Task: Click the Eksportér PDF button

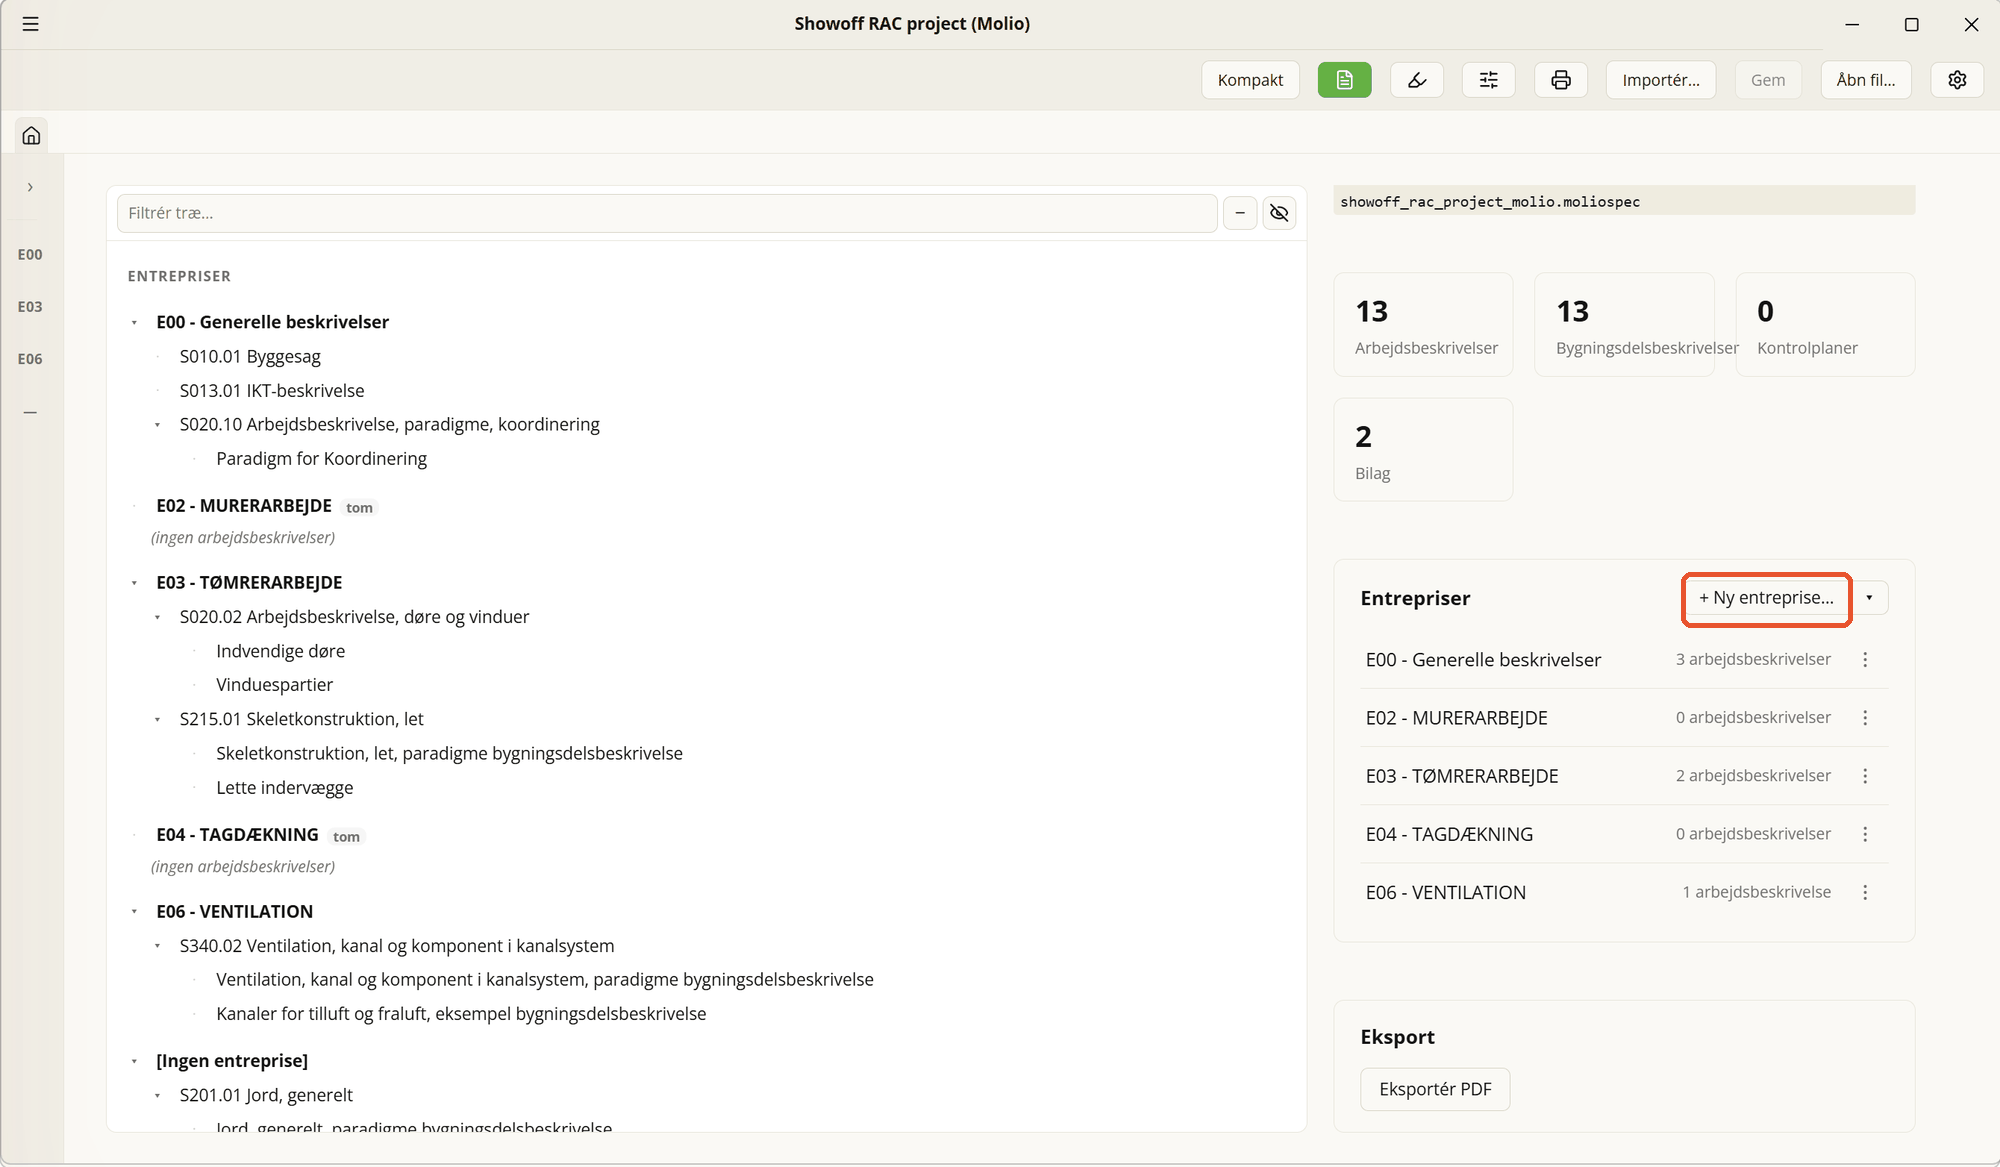Action: click(1435, 1089)
